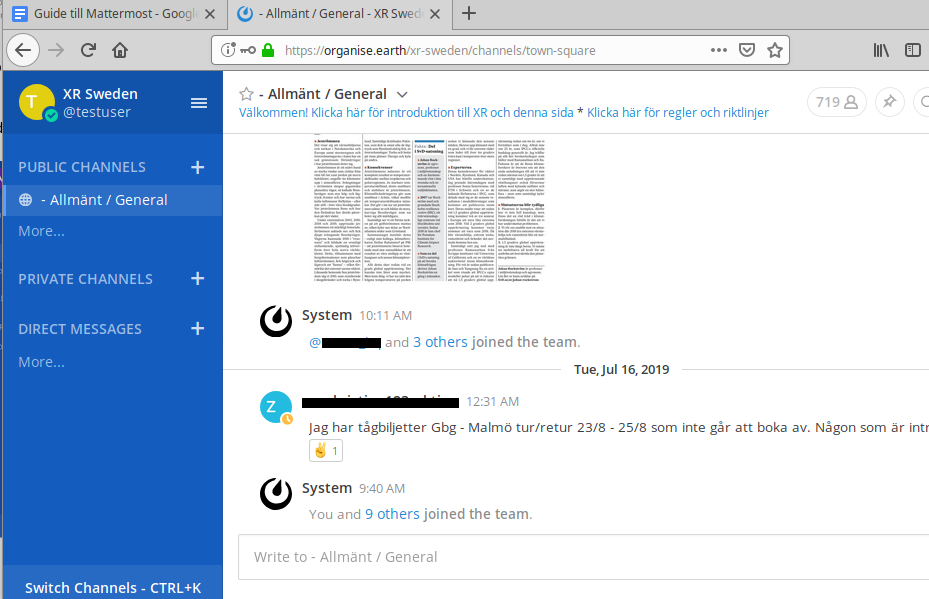The height and width of the screenshot is (599, 929).
Task: Click the DIRECT MESSAGES header
Action: pos(80,329)
